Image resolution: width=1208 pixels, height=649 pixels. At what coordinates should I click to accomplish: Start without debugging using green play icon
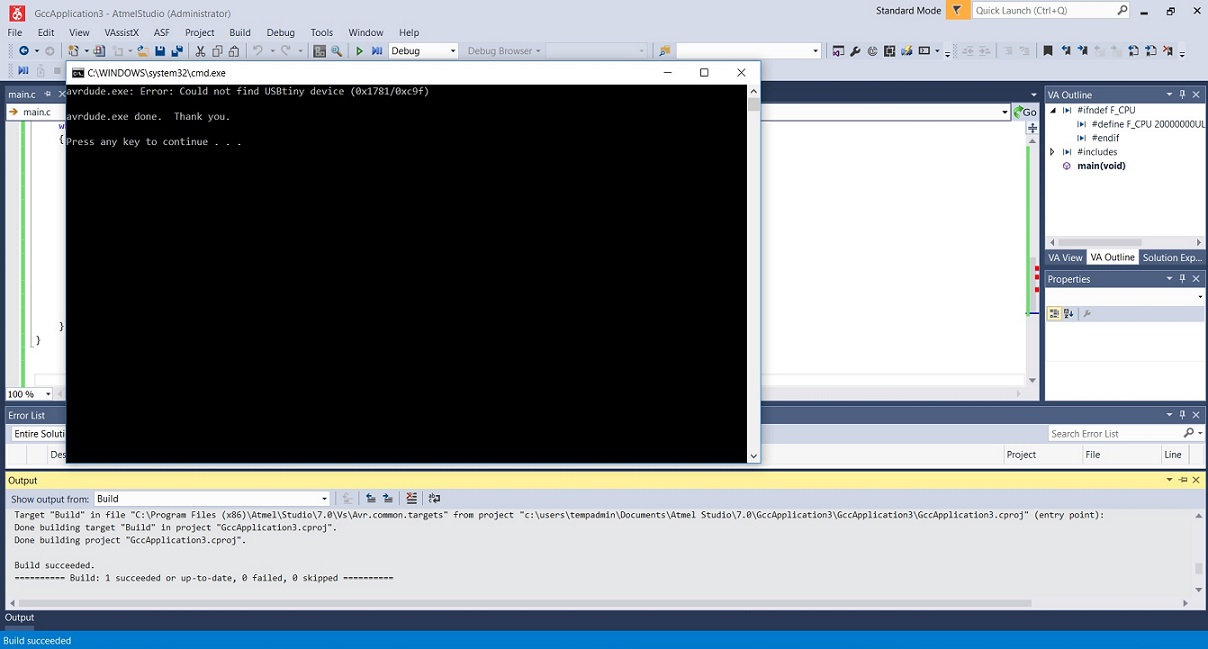[359, 51]
